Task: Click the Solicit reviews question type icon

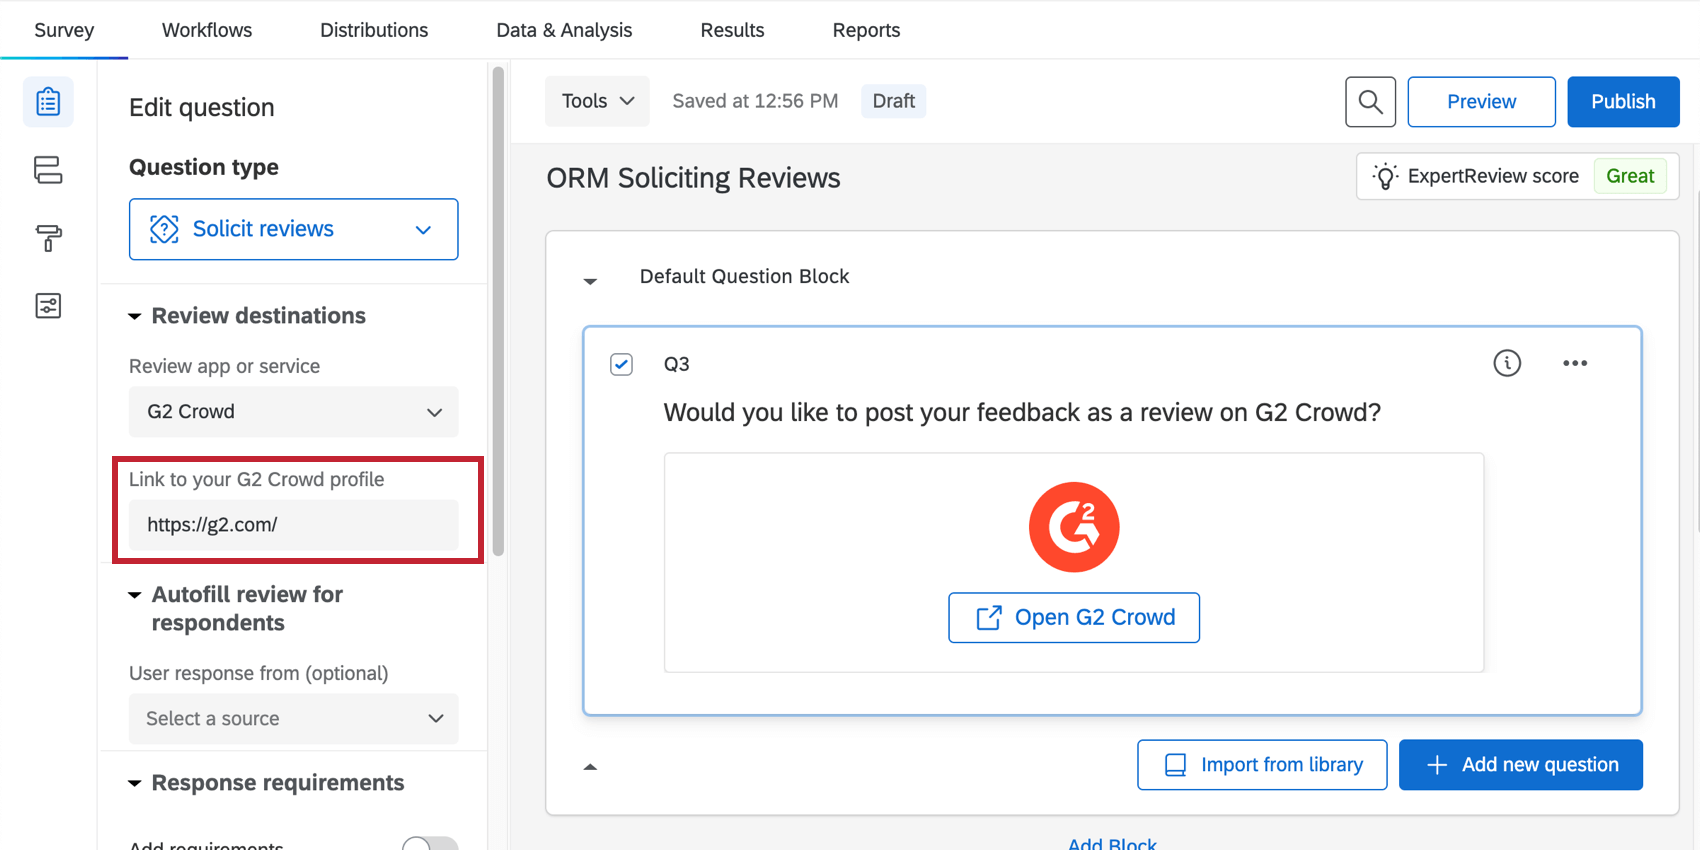Action: [x=164, y=229]
